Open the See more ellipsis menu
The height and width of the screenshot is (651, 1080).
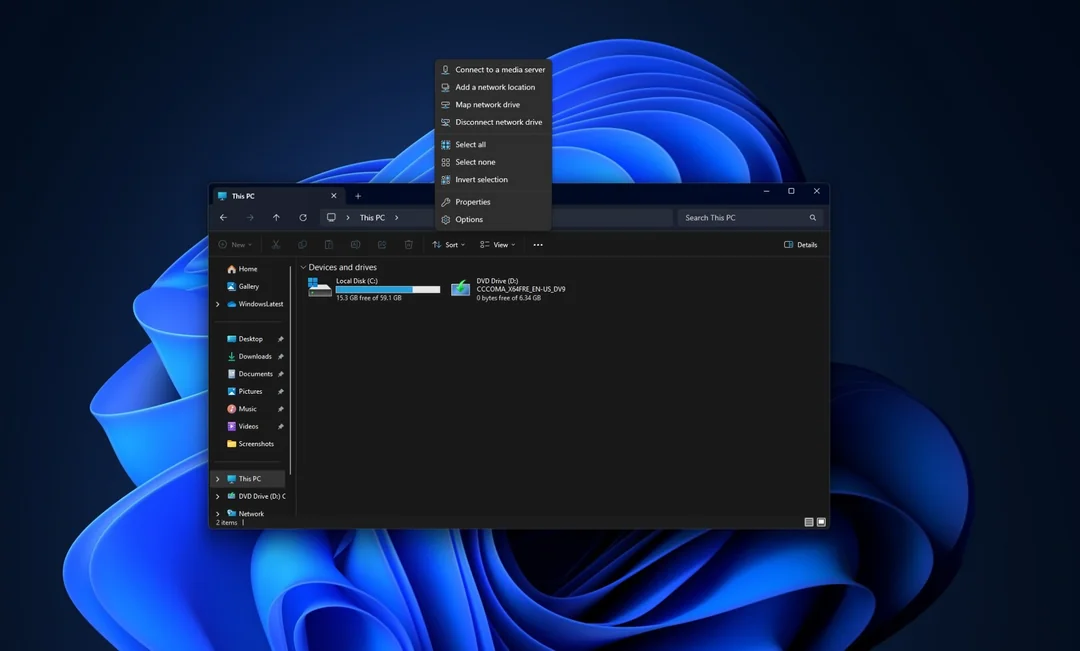pos(538,245)
